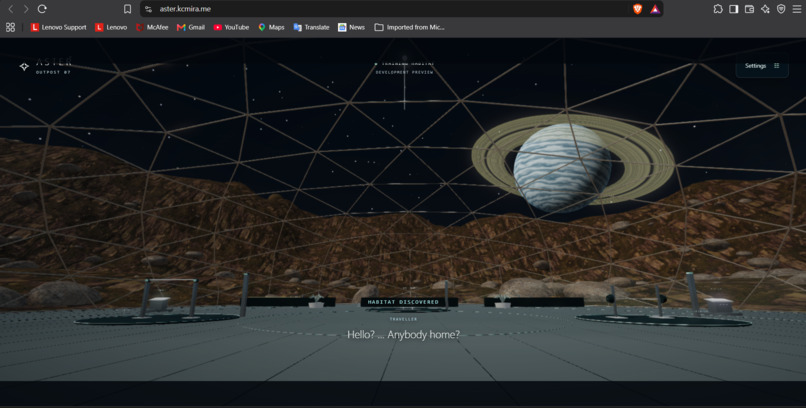Viewport: 806px width, 408px height.
Task: Go back to the previous page
Action: pos(11,9)
